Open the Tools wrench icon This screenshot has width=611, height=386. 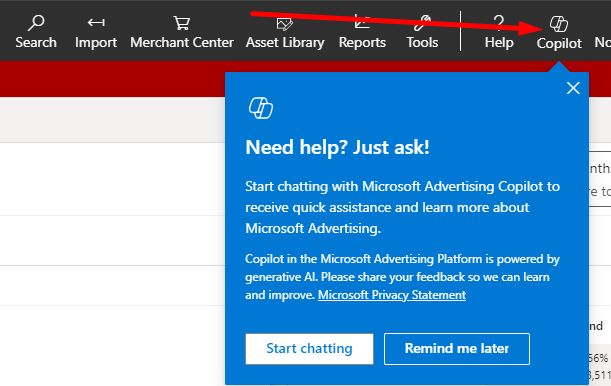(422, 23)
